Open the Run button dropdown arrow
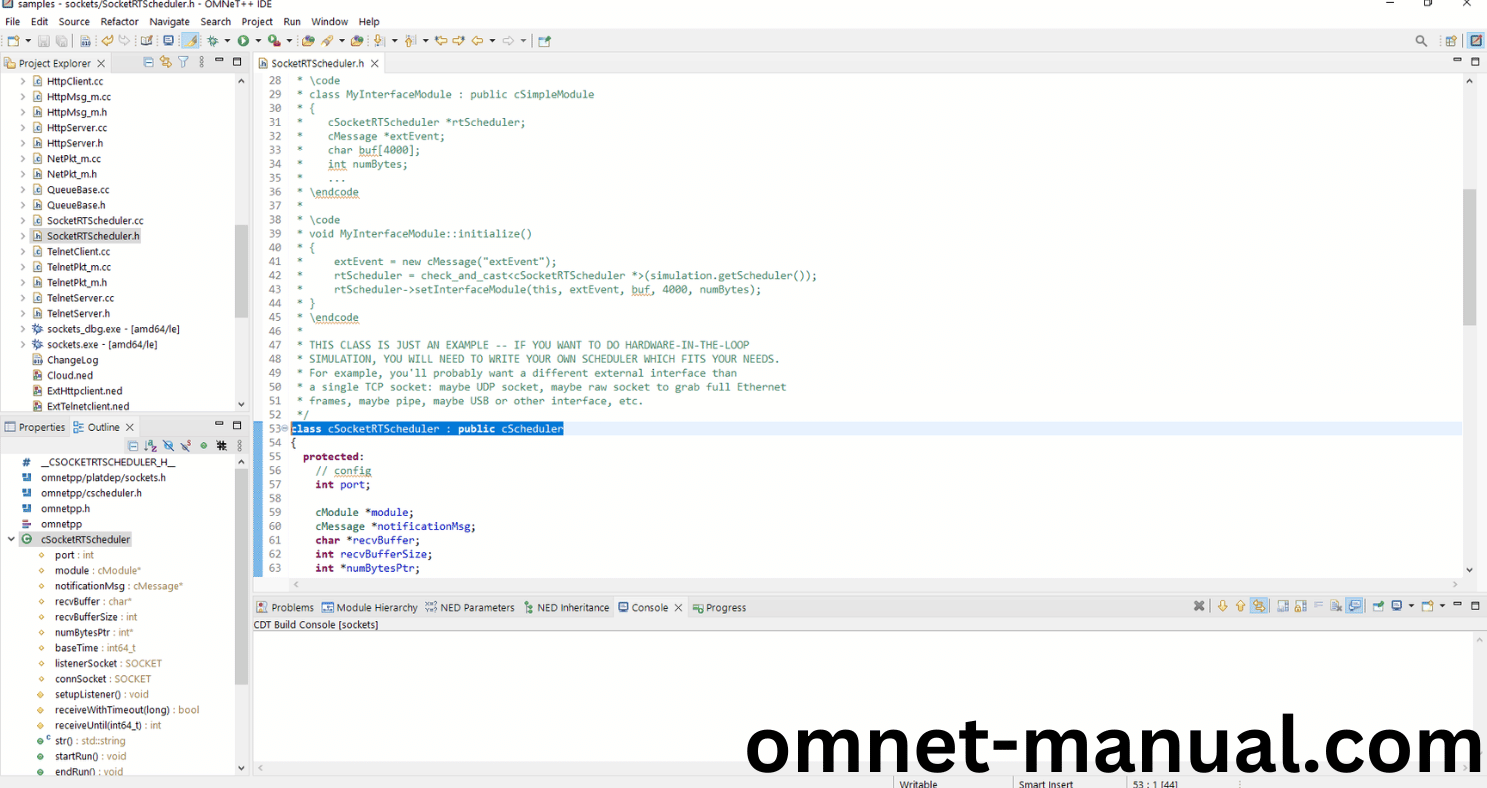Viewport: 1487px width, 788px height. [x=257, y=41]
